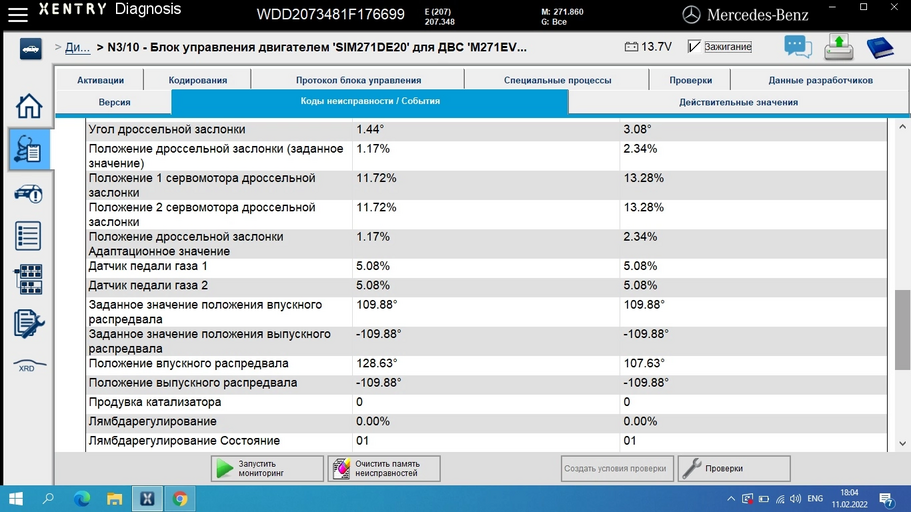Open the blue help book icon

tap(880, 48)
